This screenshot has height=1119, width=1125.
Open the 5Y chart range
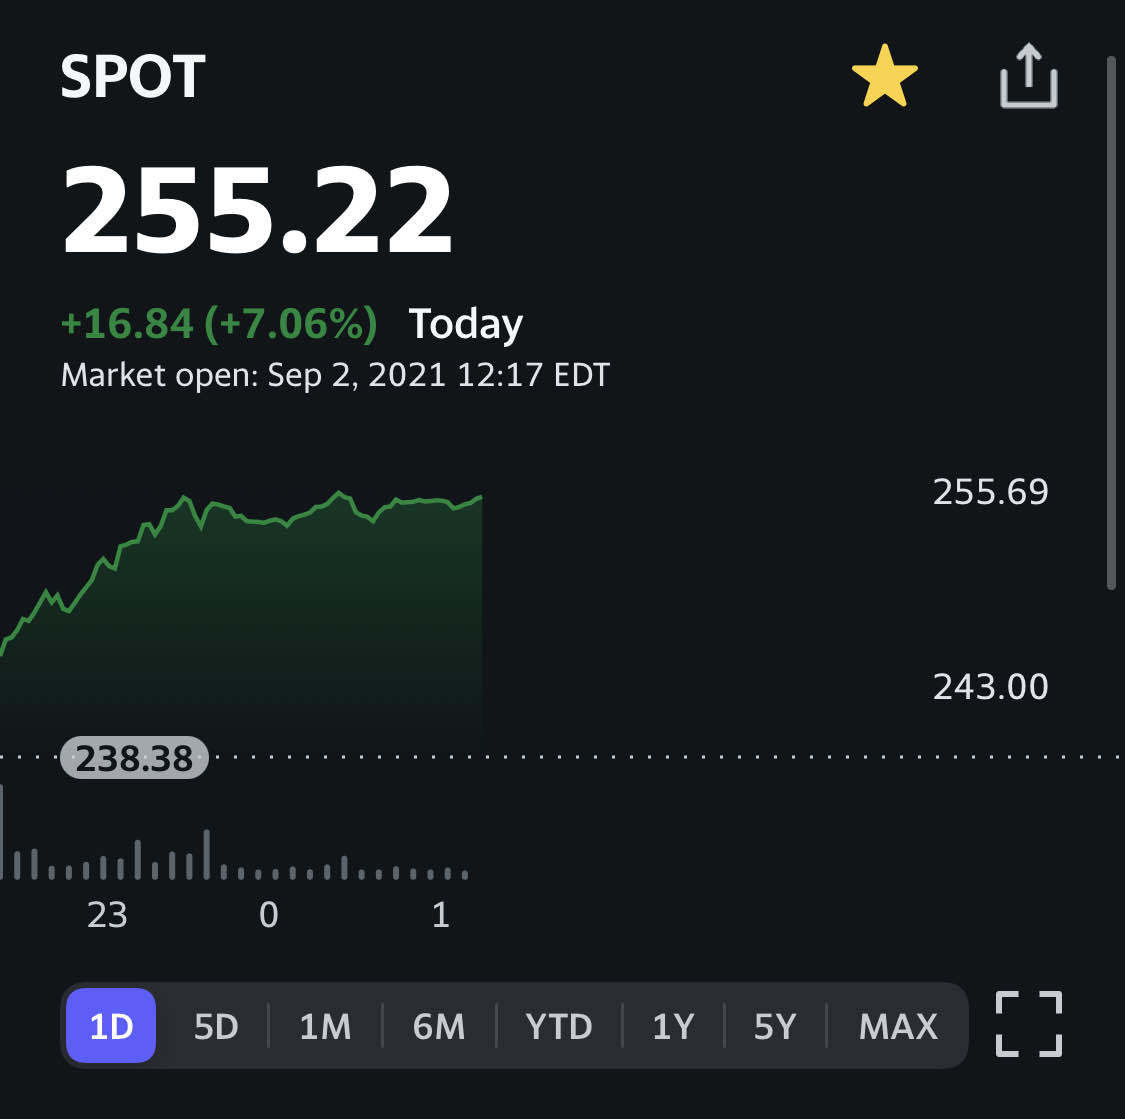pos(775,1026)
